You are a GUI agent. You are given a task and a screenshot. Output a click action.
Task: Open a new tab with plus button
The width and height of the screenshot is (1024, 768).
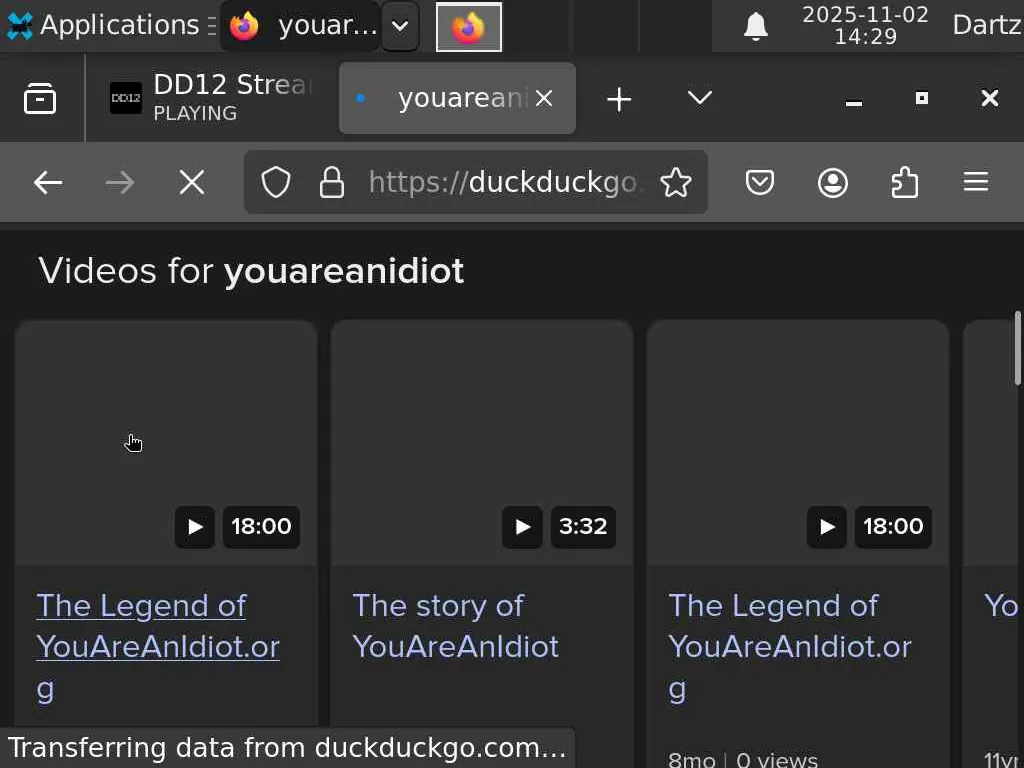[x=619, y=98]
